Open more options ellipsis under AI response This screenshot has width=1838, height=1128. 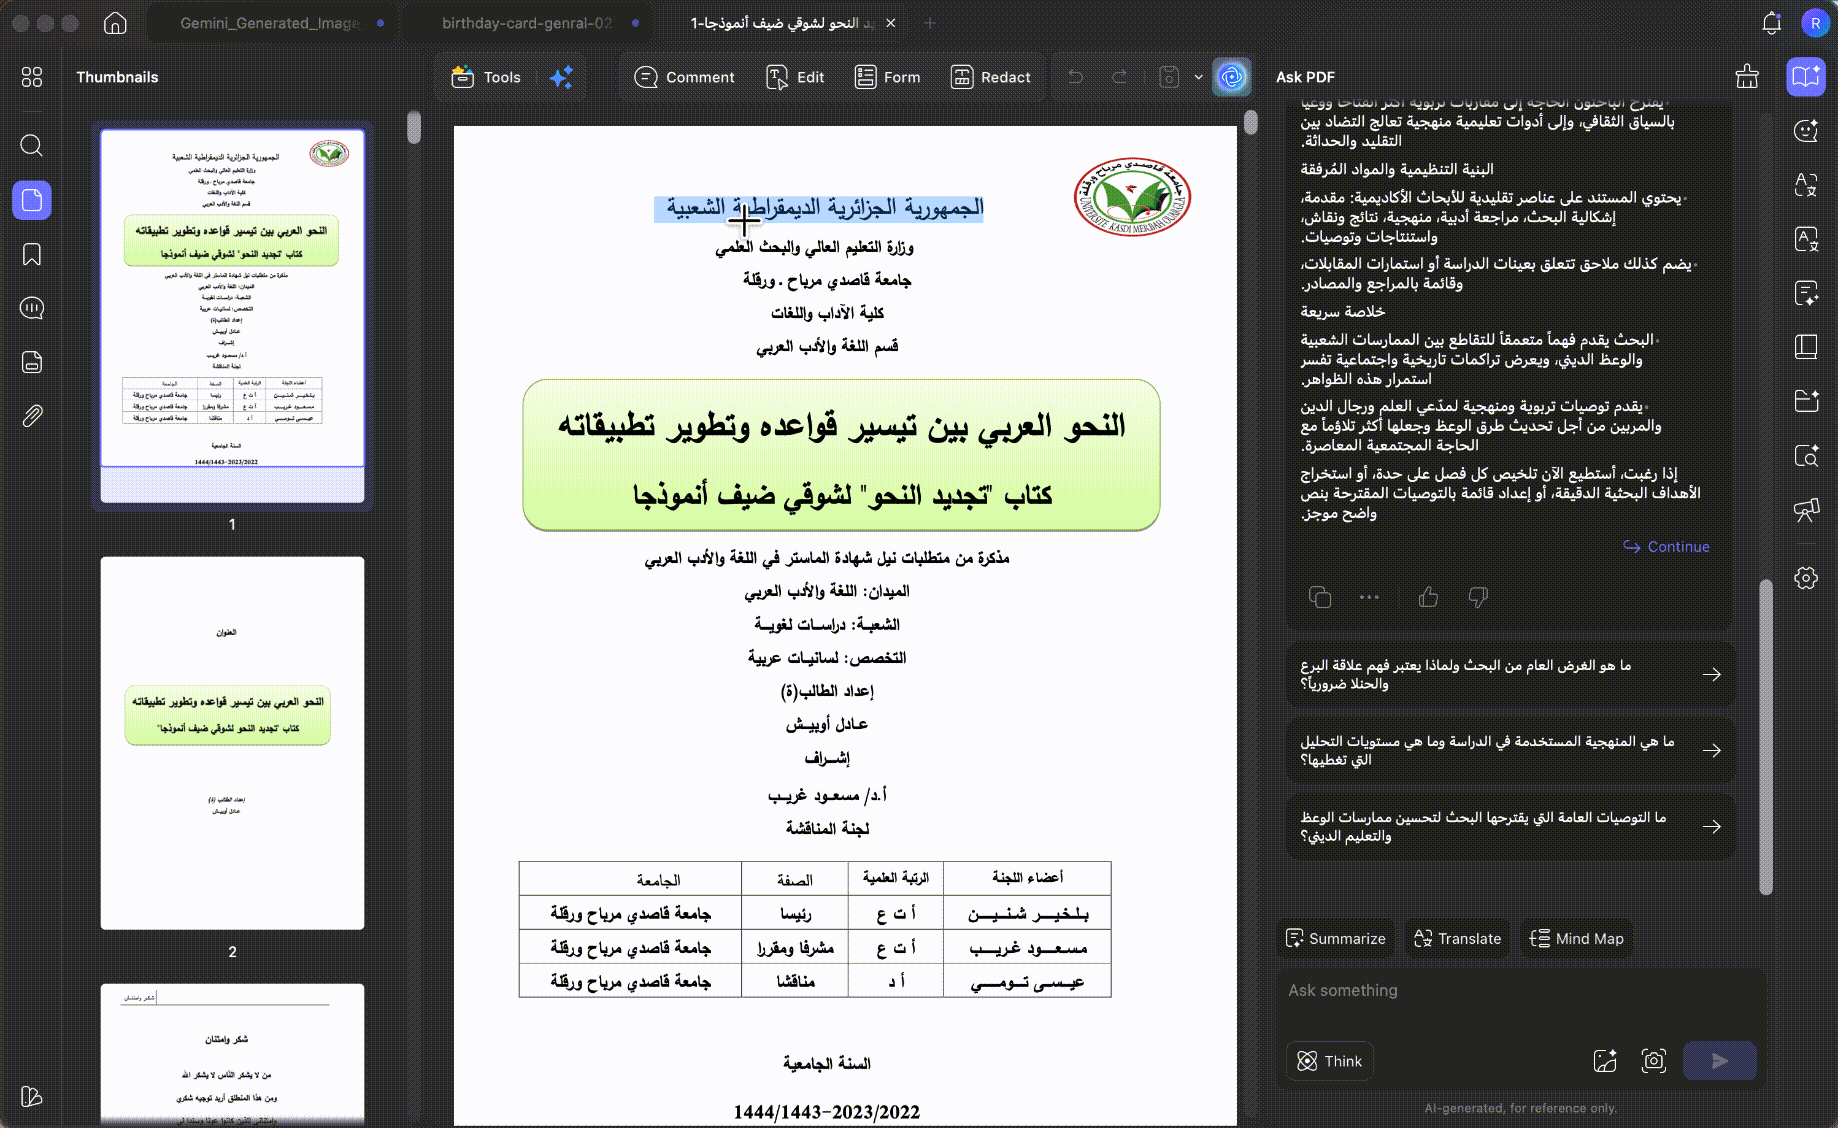(x=1369, y=597)
